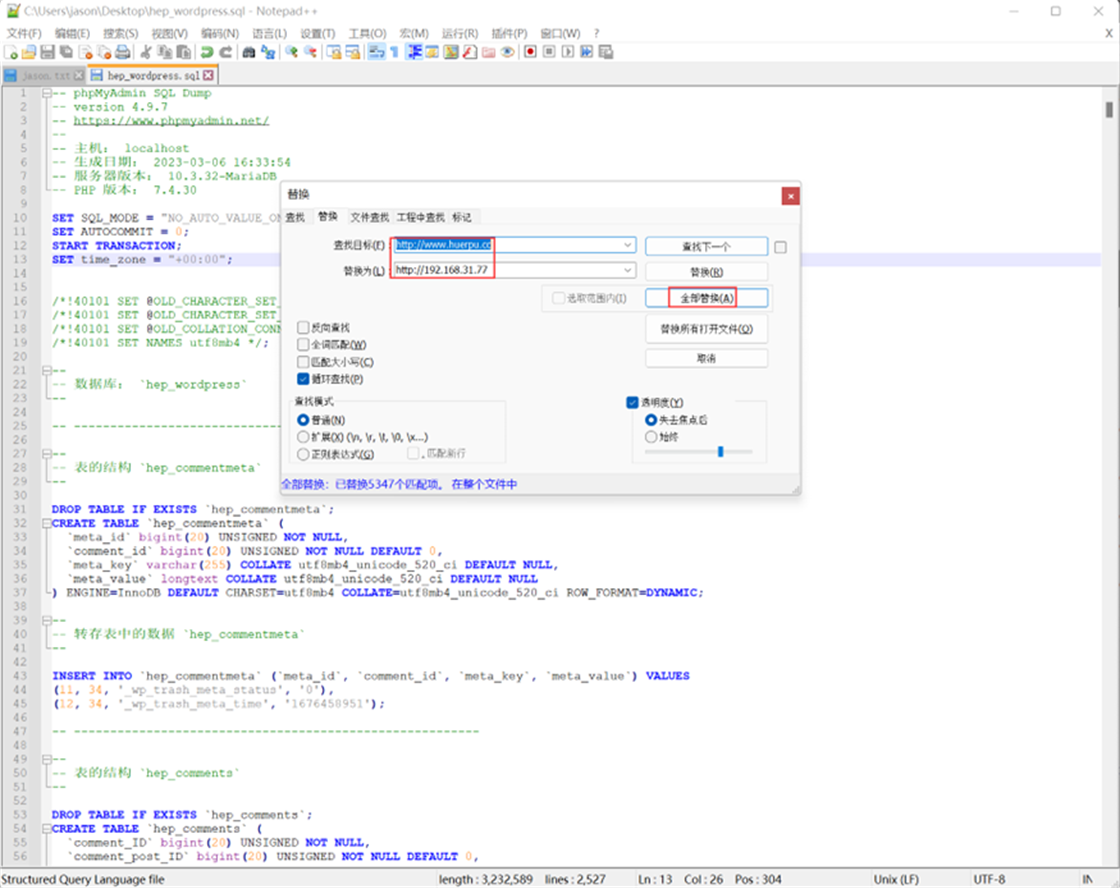Click the Close document toolbar icon
Screen dimensions: 1120x888
85,52
